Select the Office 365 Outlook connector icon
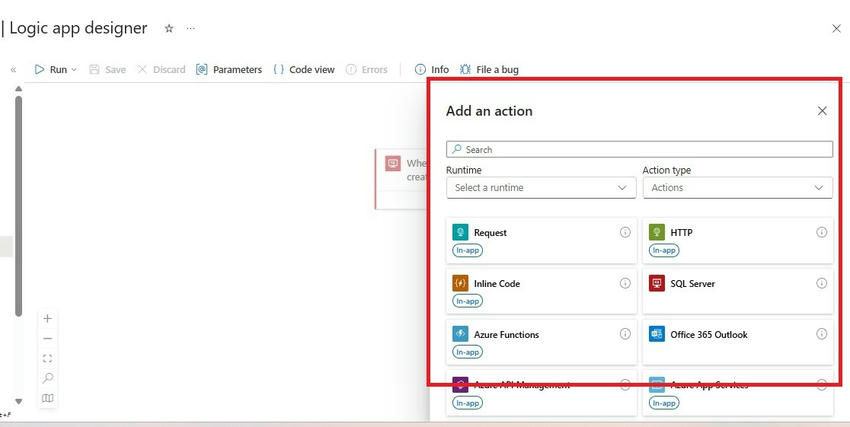This screenshot has height=427, width=850. tap(656, 334)
